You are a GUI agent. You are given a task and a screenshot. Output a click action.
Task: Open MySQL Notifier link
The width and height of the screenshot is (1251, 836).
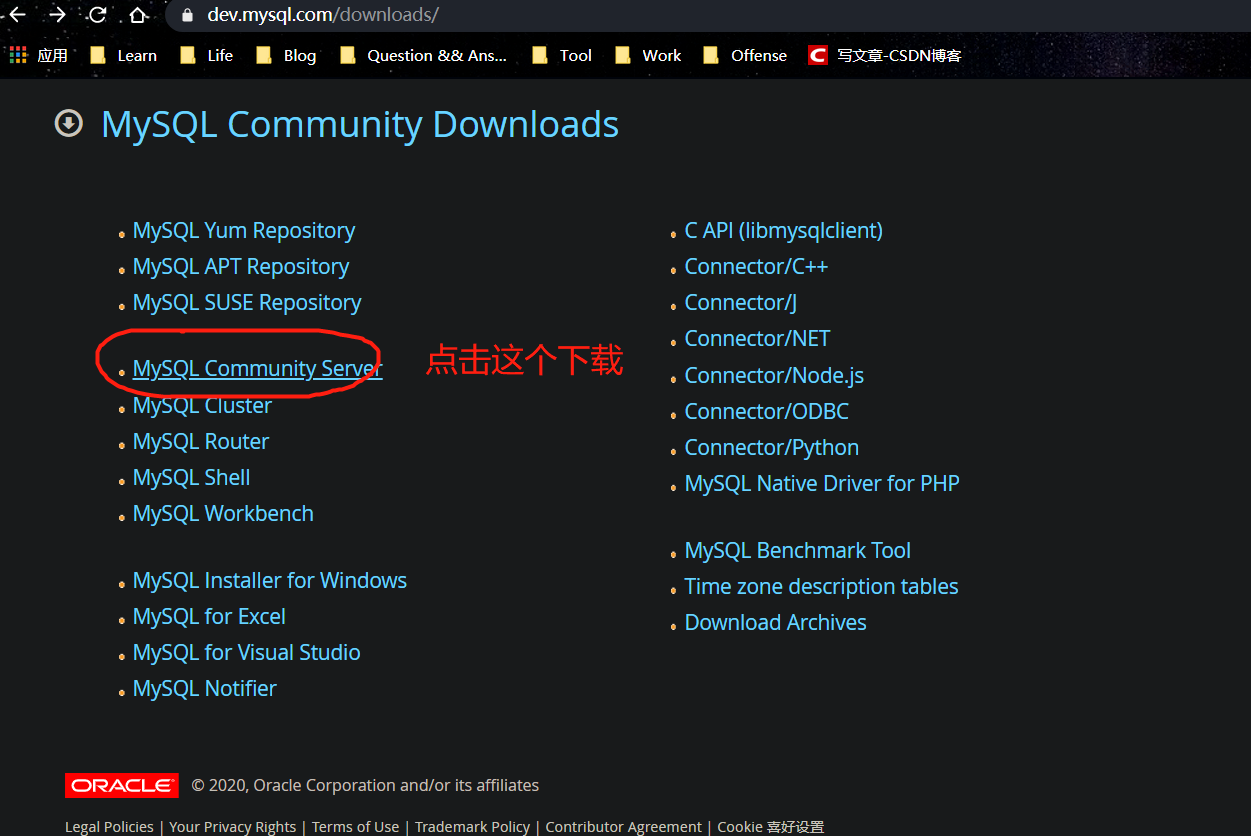(205, 688)
